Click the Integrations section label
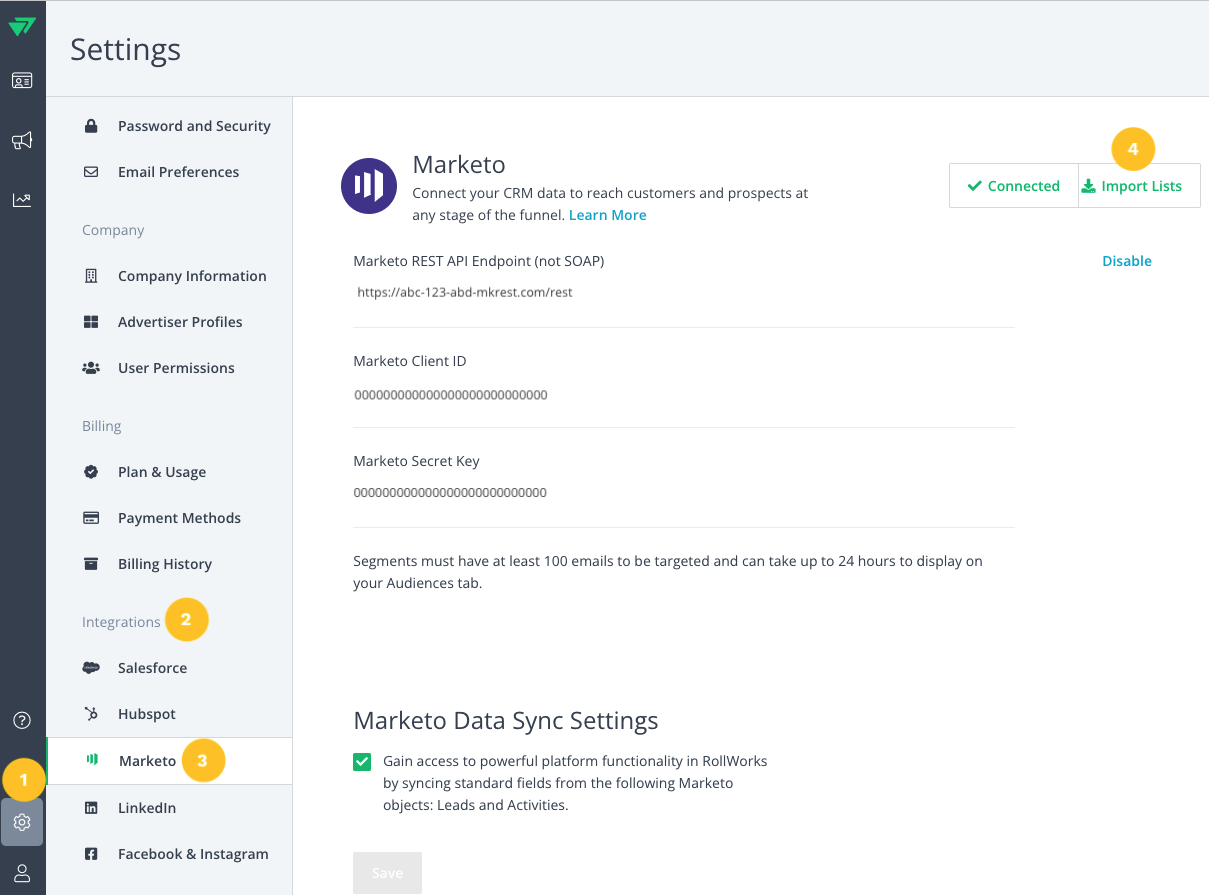The height and width of the screenshot is (895, 1209). tap(121, 622)
